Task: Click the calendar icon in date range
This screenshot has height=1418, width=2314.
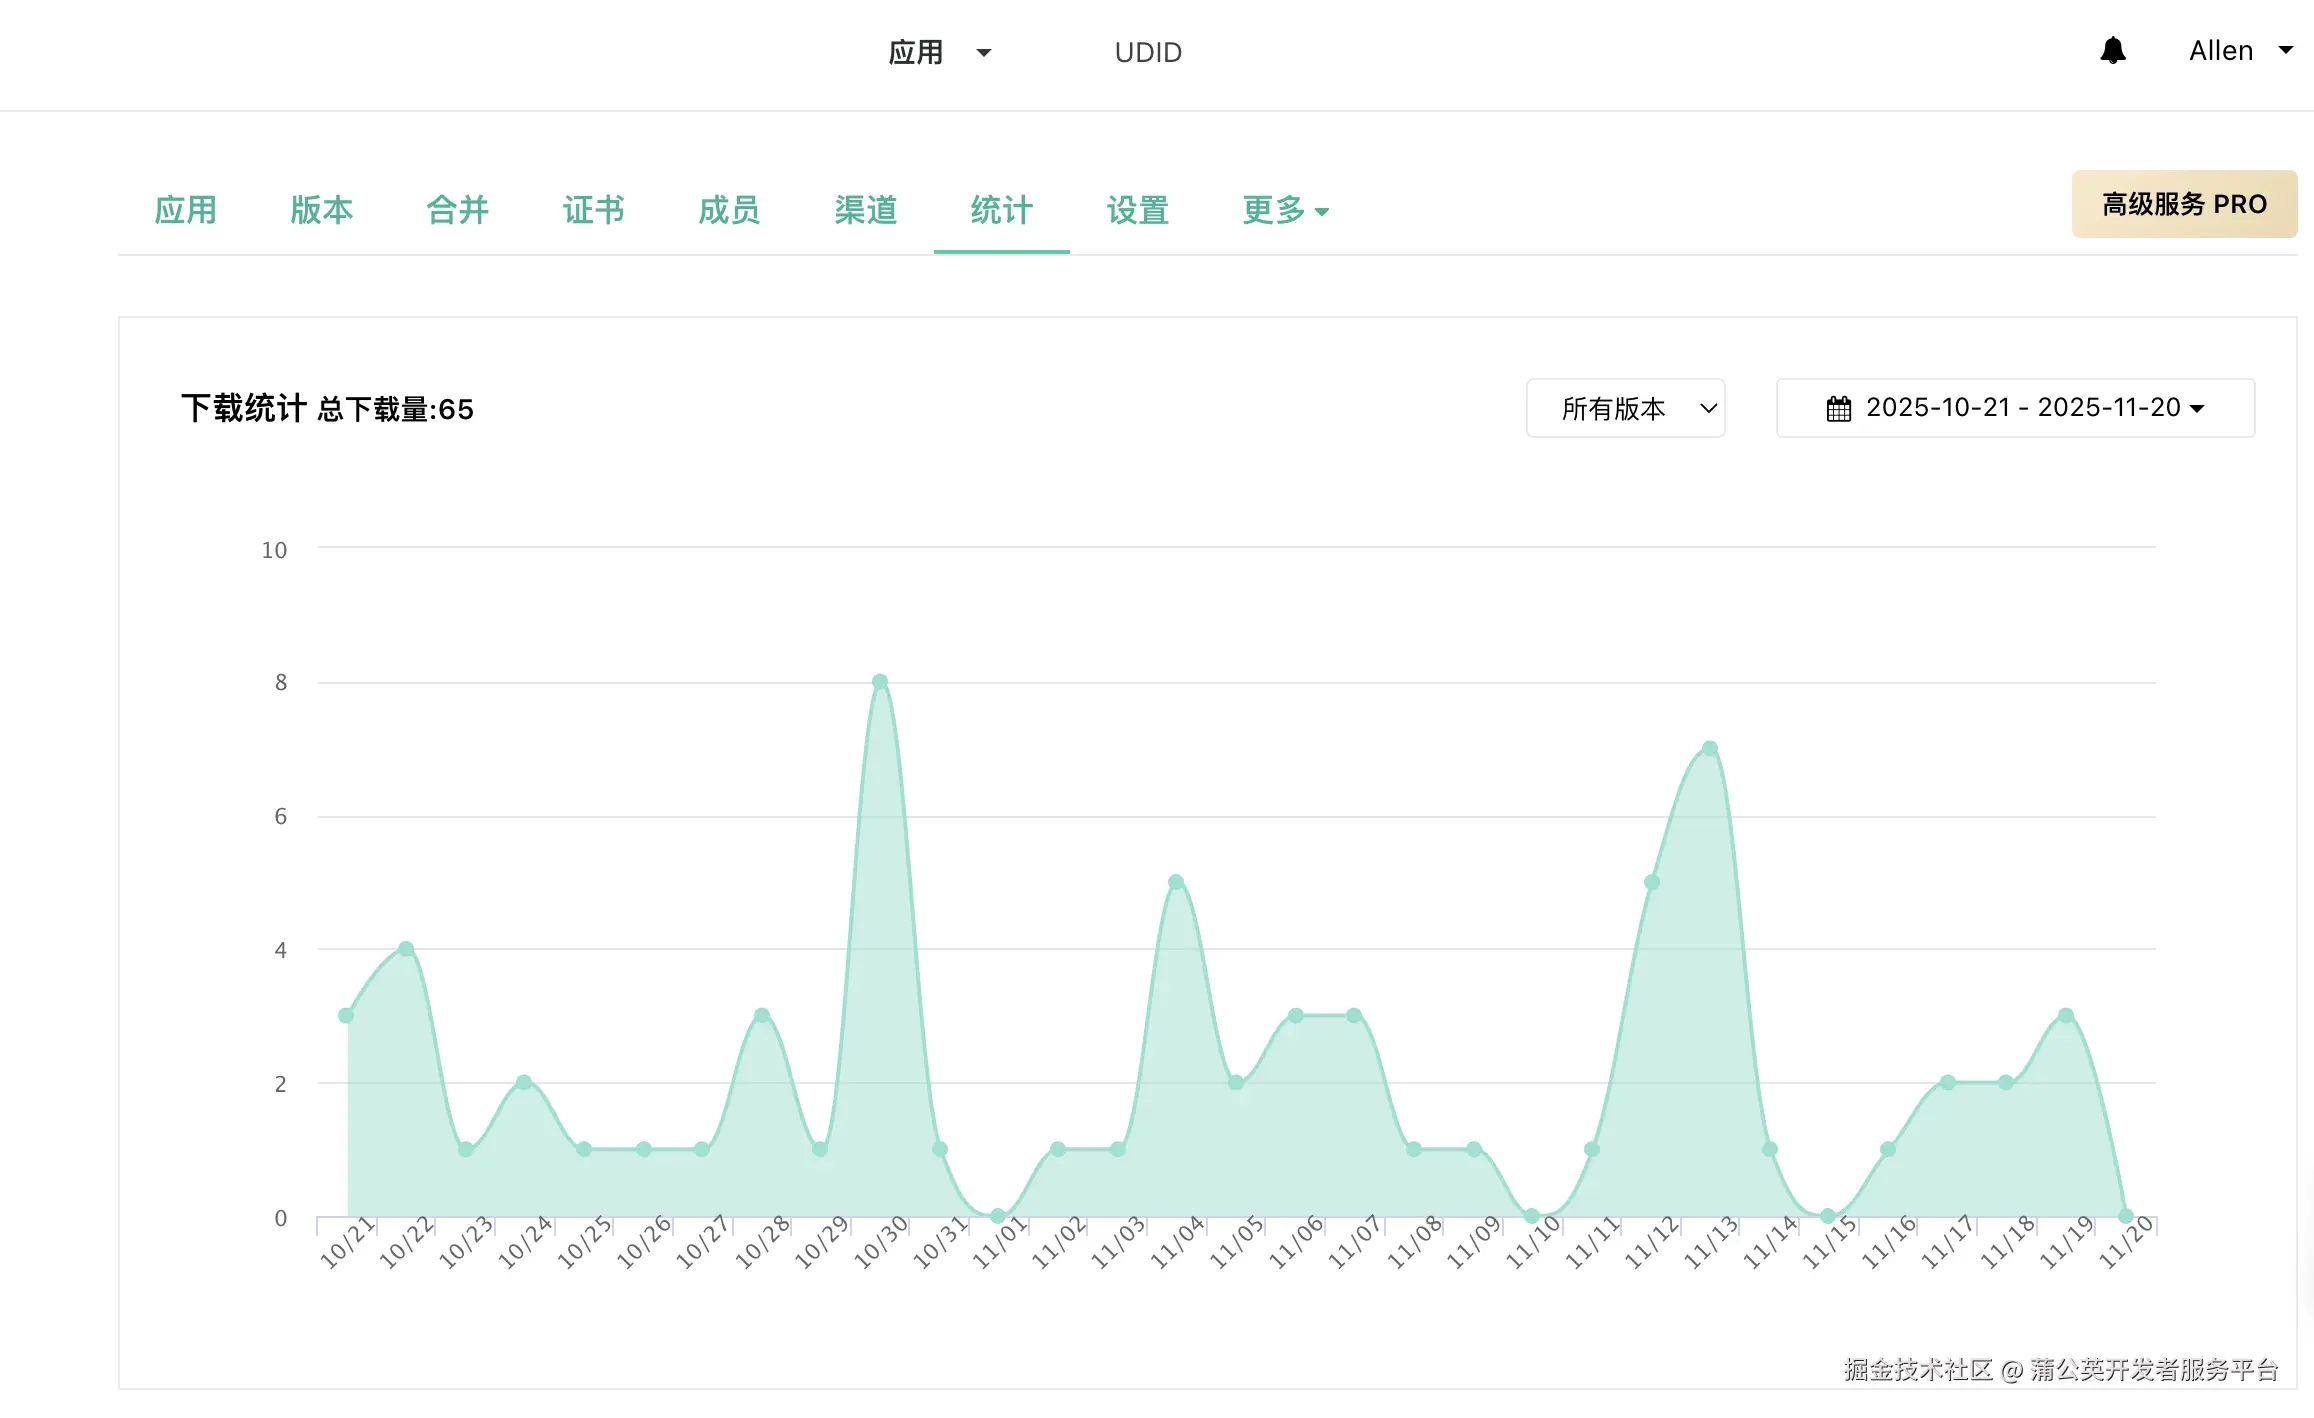Action: [1838, 409]
